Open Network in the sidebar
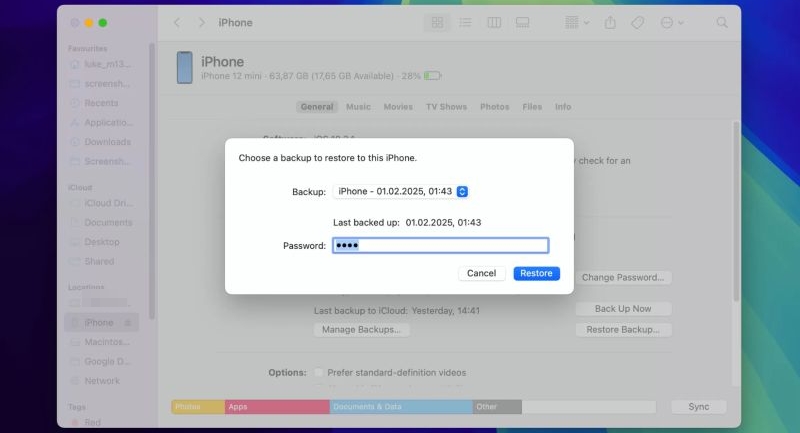800x433 pixels. pyautogui.click(x=101, y=380)
